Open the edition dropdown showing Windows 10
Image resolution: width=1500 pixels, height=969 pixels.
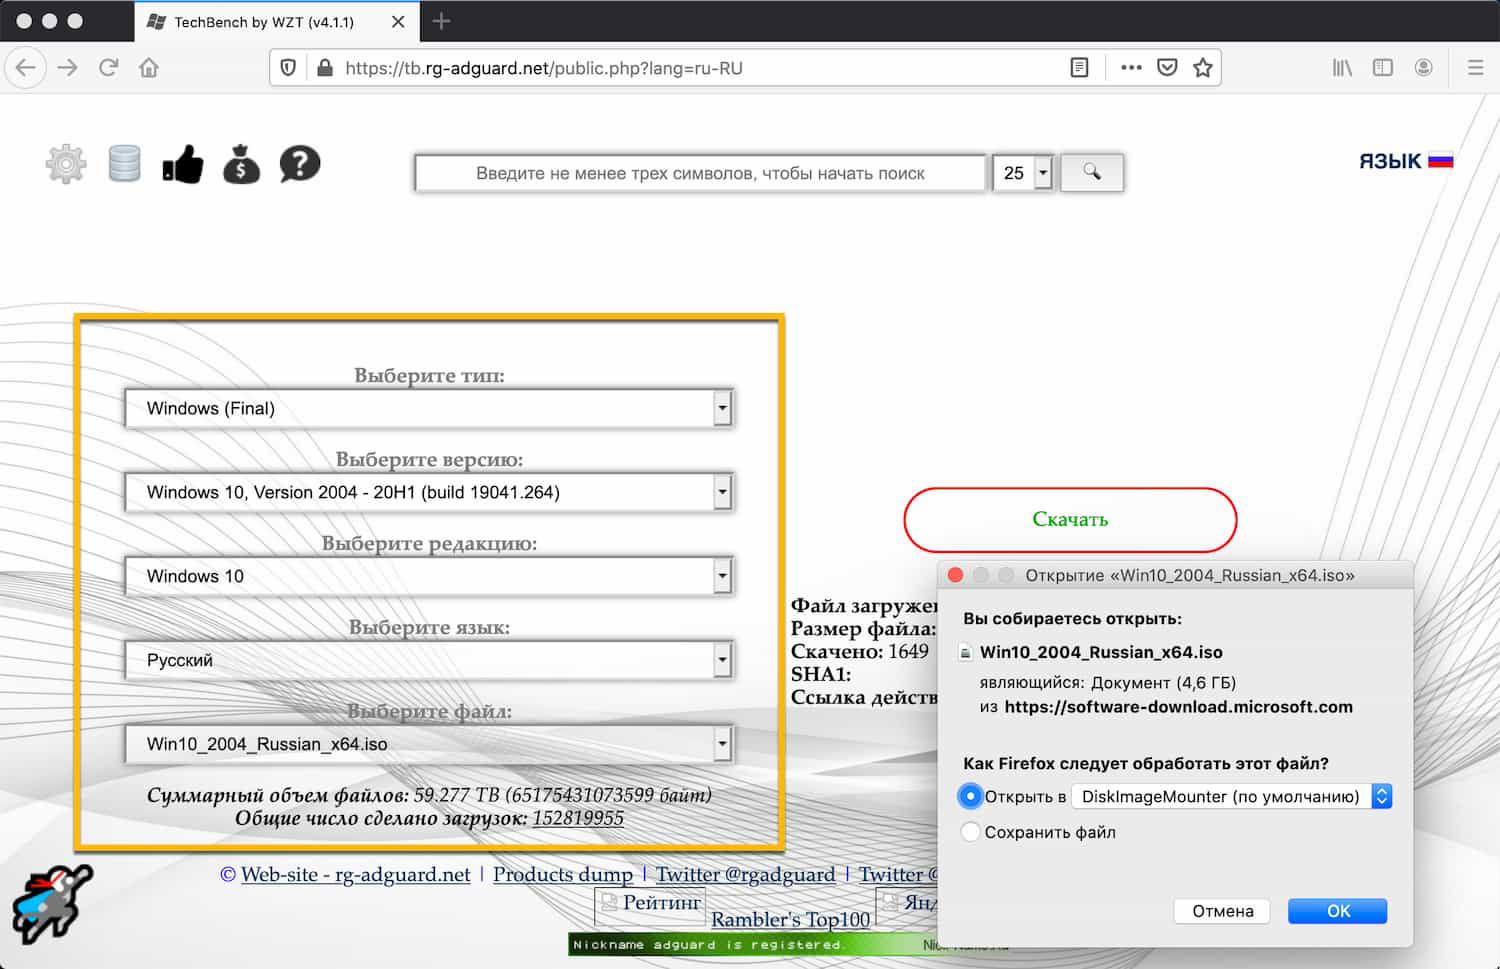tap(429, 576)
